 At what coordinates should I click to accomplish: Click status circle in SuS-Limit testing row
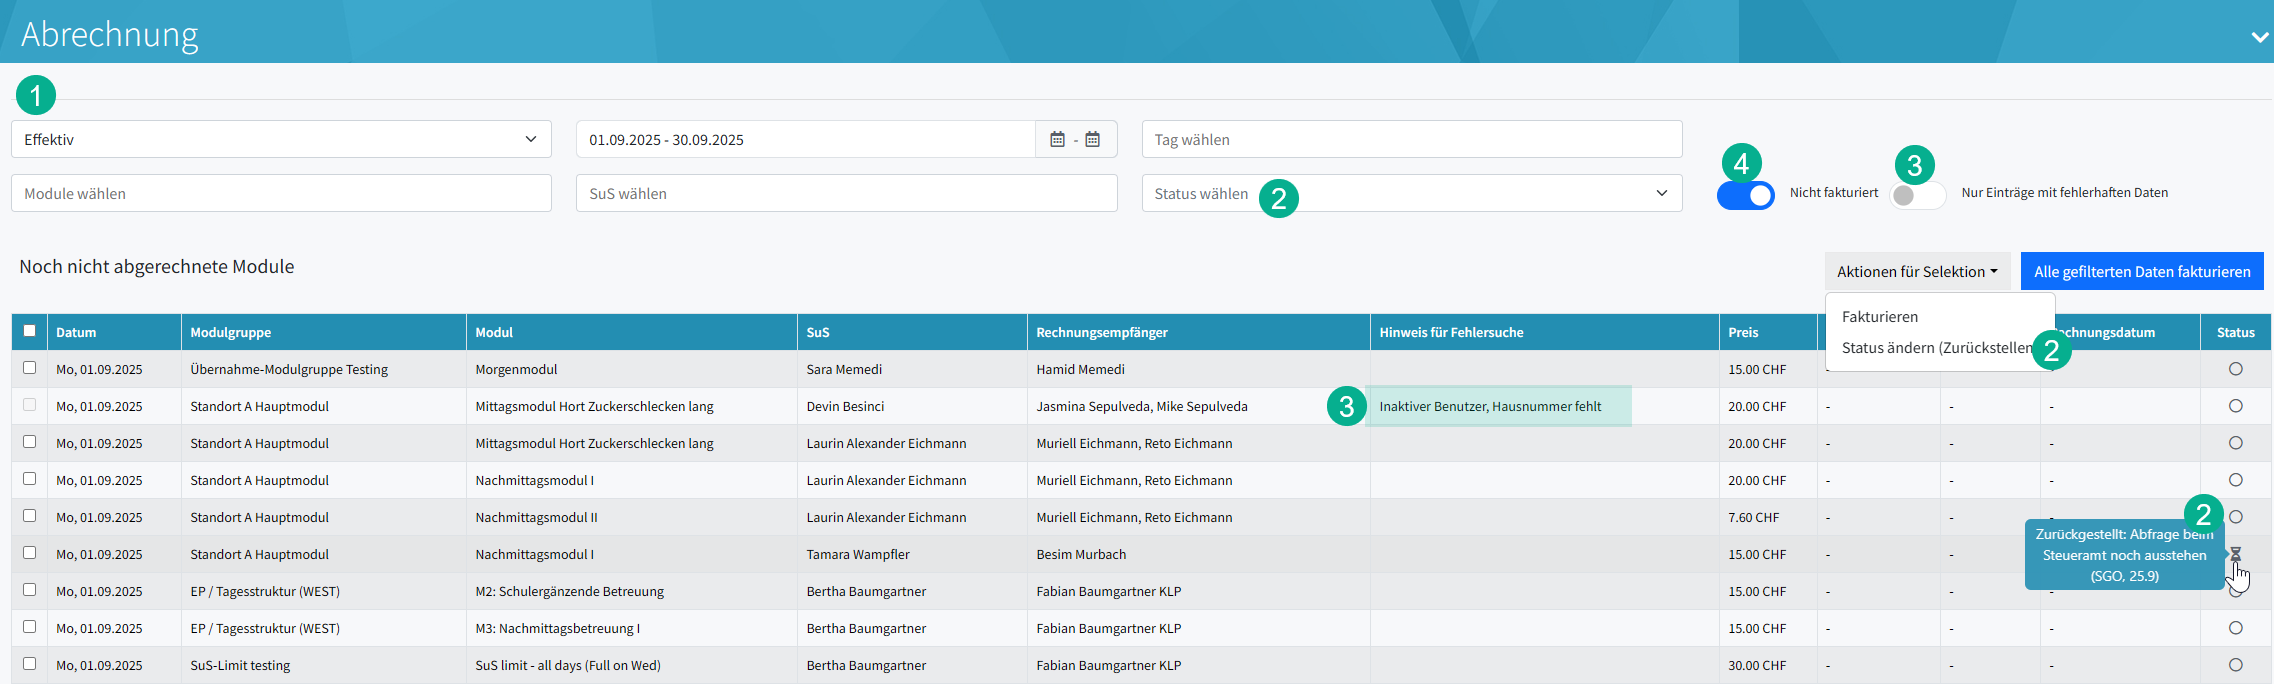coord(2235,665)
